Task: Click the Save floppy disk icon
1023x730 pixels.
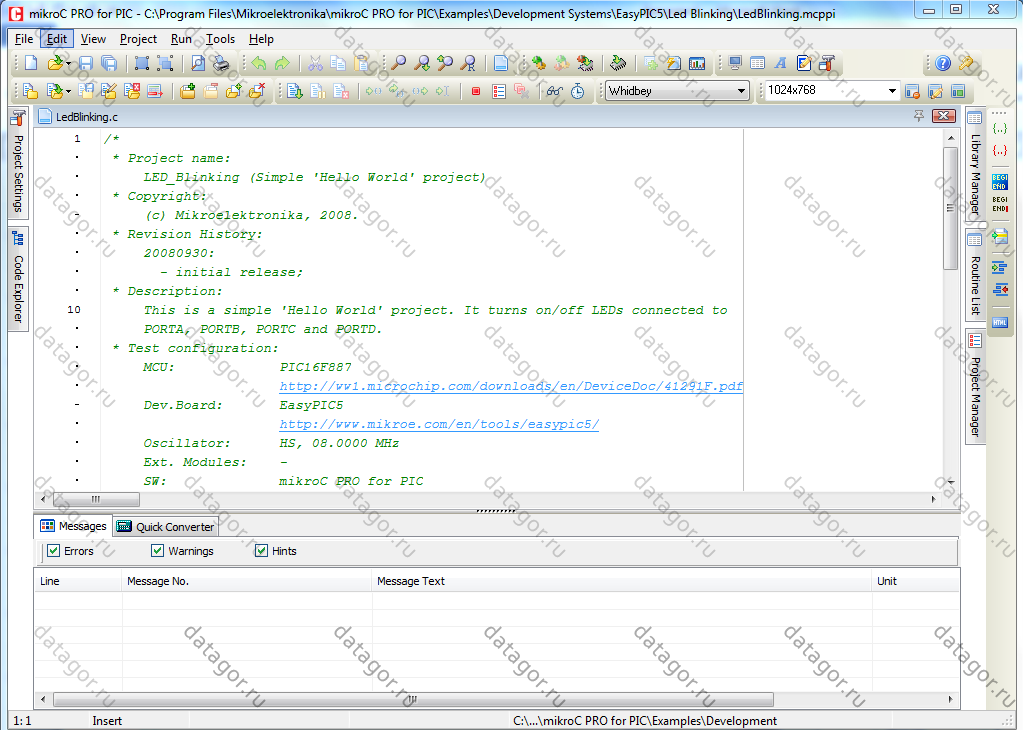Action: 86,63
